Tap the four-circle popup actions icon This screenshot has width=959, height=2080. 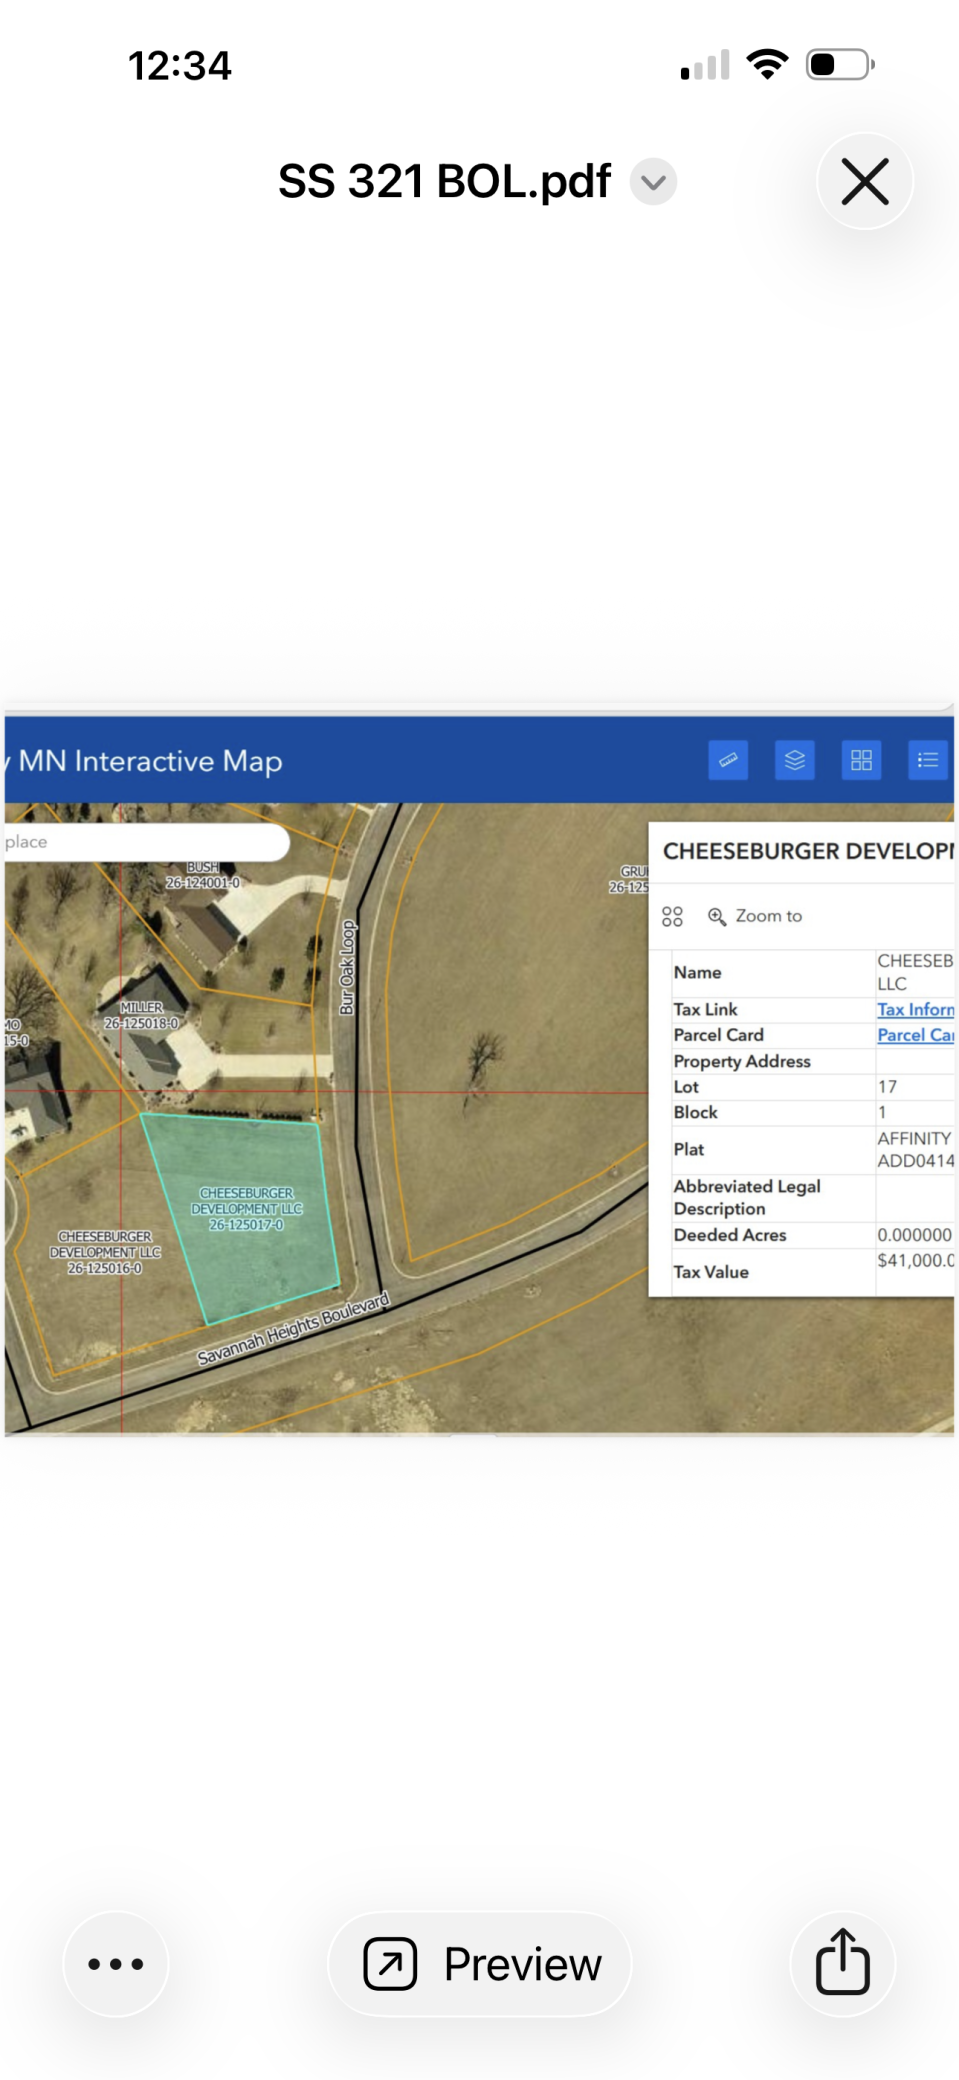(x=672, y=916)
